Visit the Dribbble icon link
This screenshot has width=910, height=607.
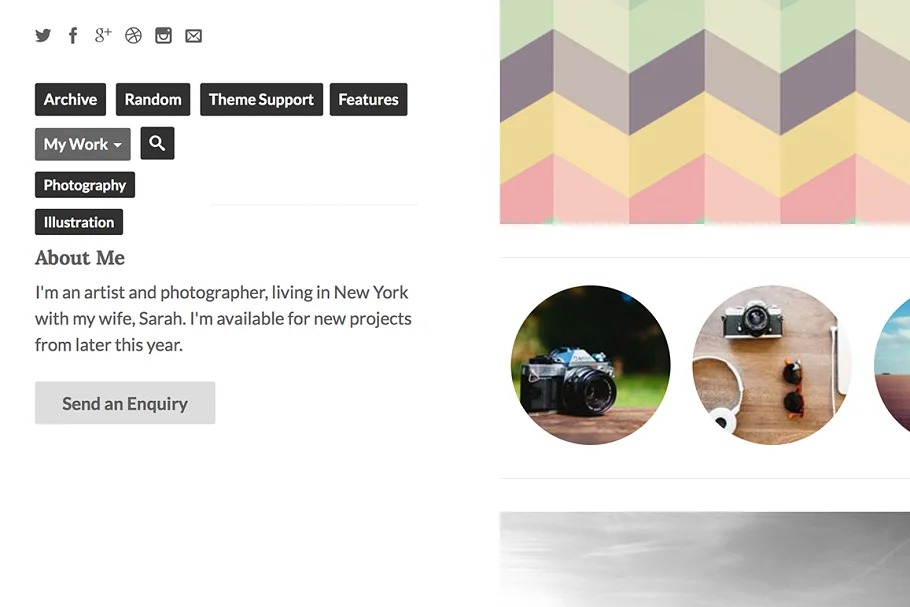pyautogui.click(x=133, y=36)
